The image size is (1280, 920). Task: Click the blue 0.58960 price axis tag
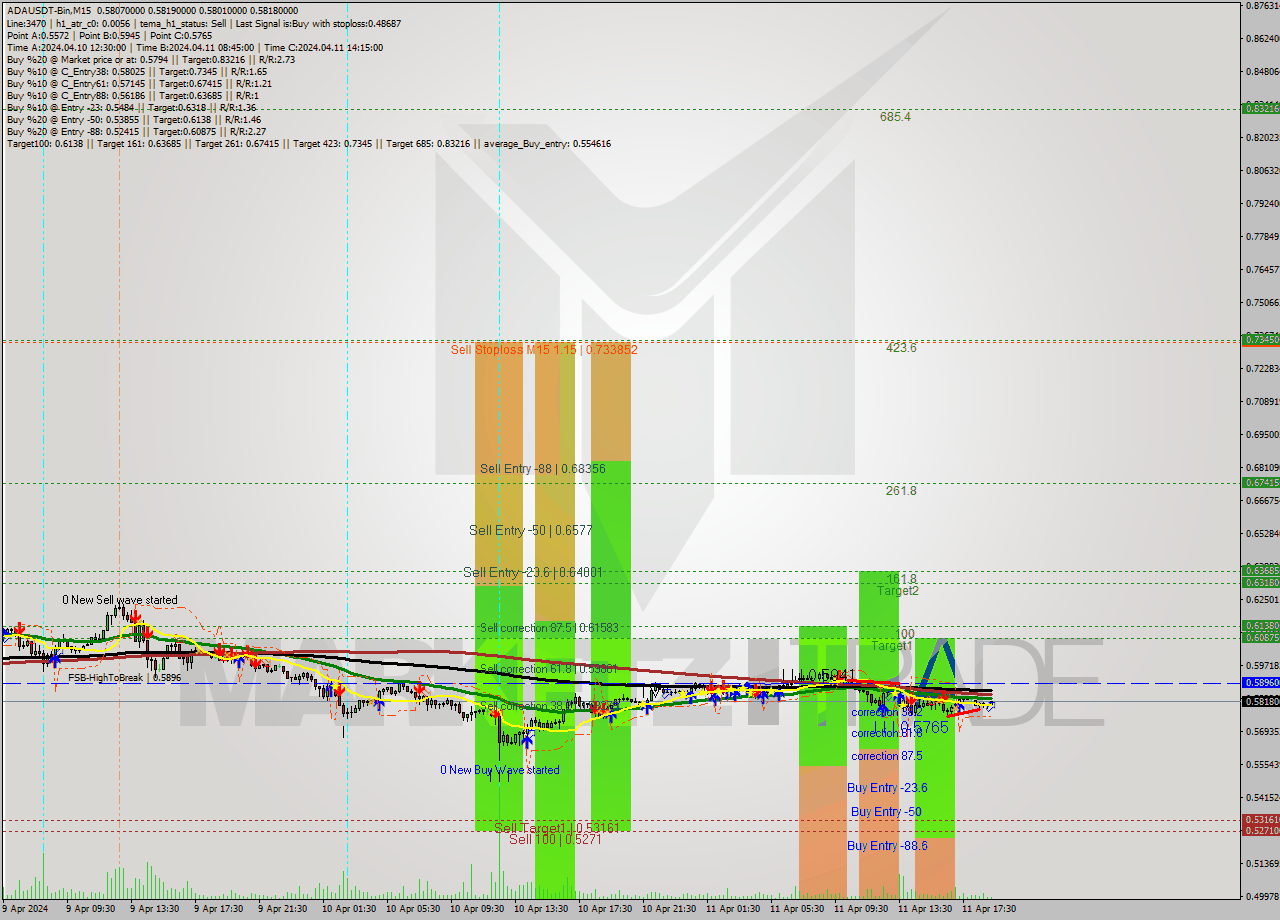click(1260, 683)
